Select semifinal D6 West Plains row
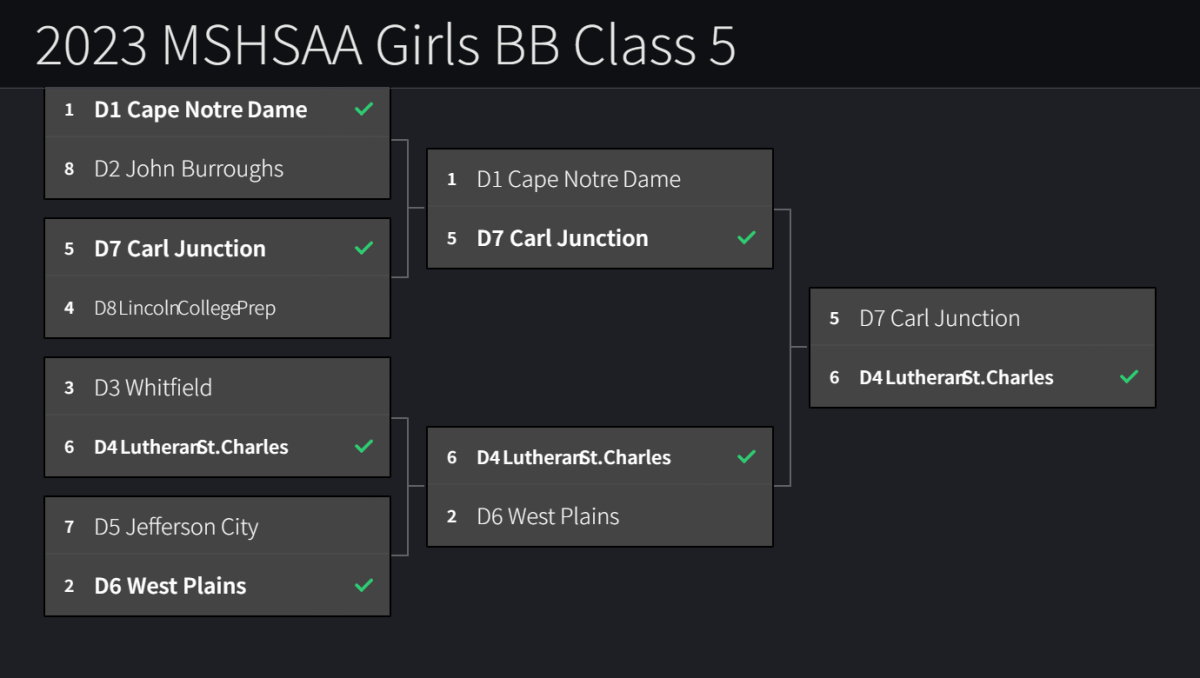 tap(548, 517)
